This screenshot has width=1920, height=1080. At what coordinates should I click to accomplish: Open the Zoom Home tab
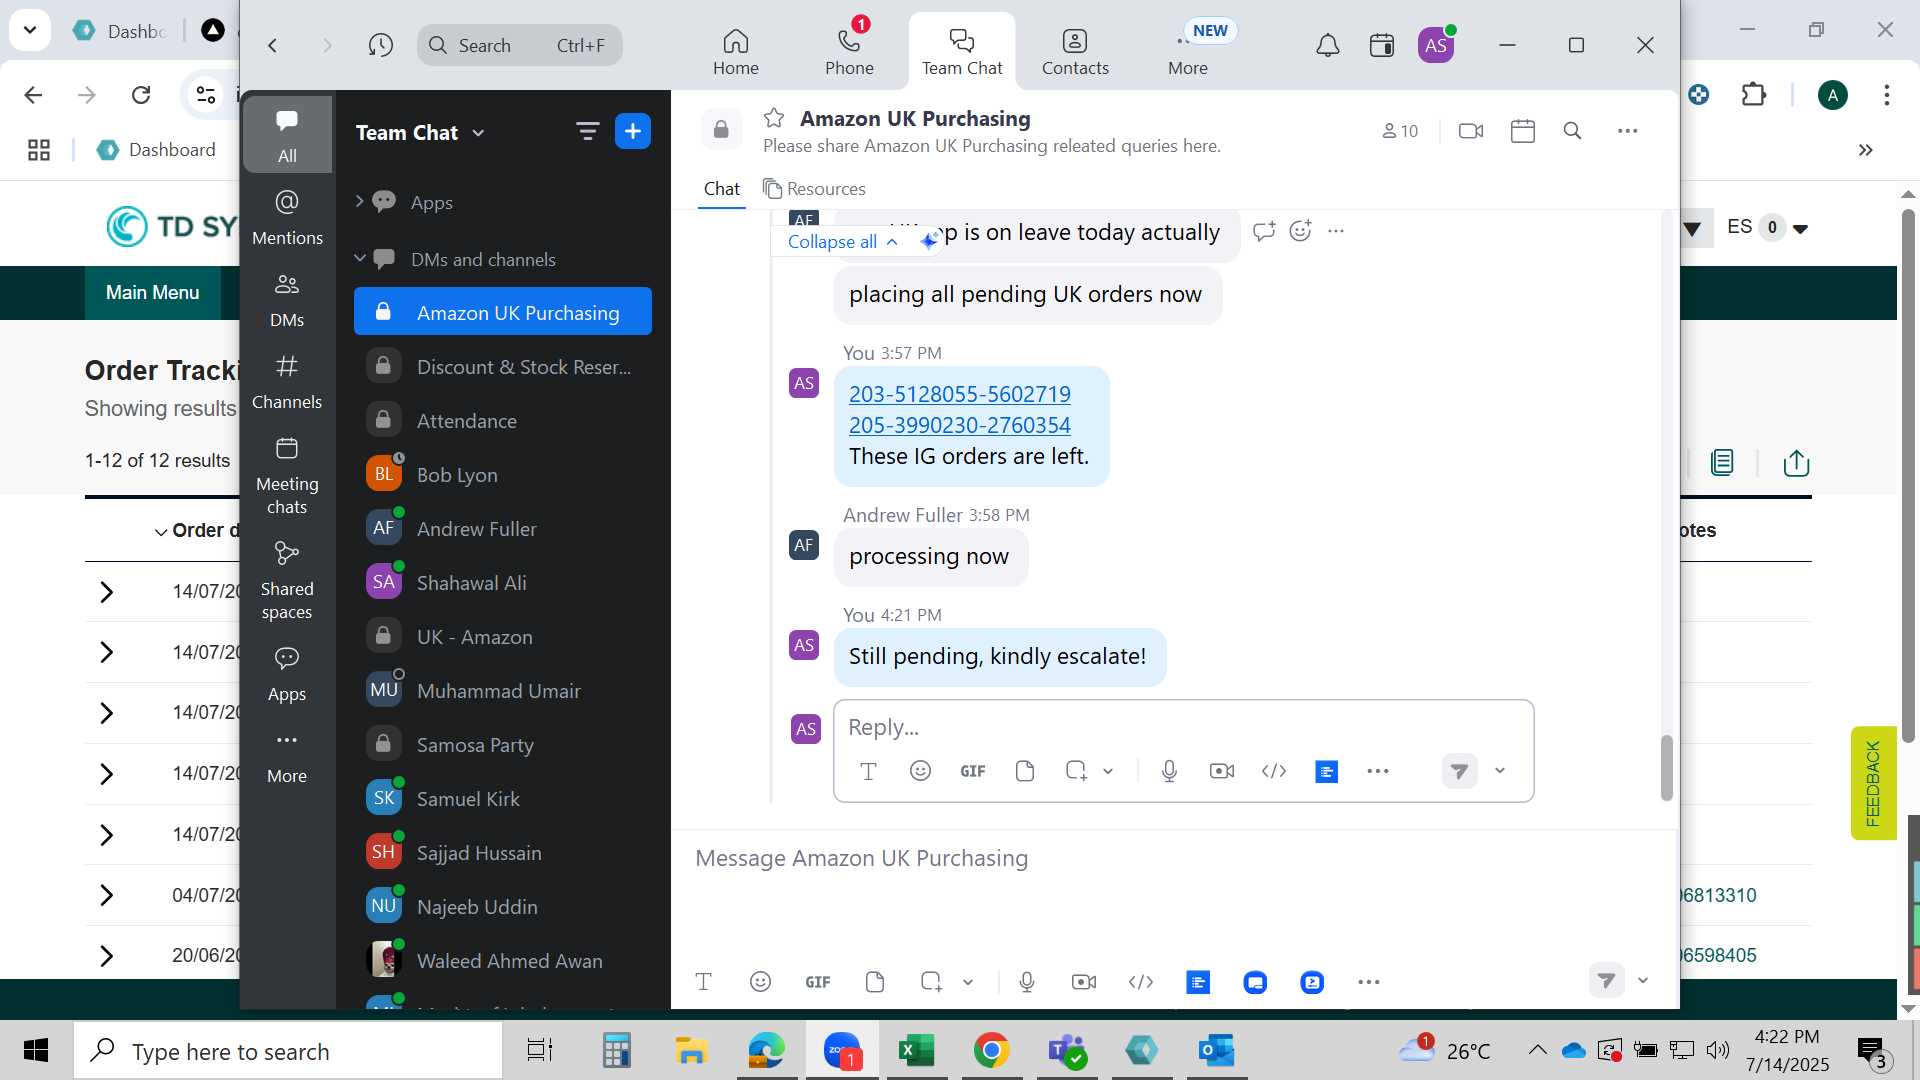pos(735,52)
